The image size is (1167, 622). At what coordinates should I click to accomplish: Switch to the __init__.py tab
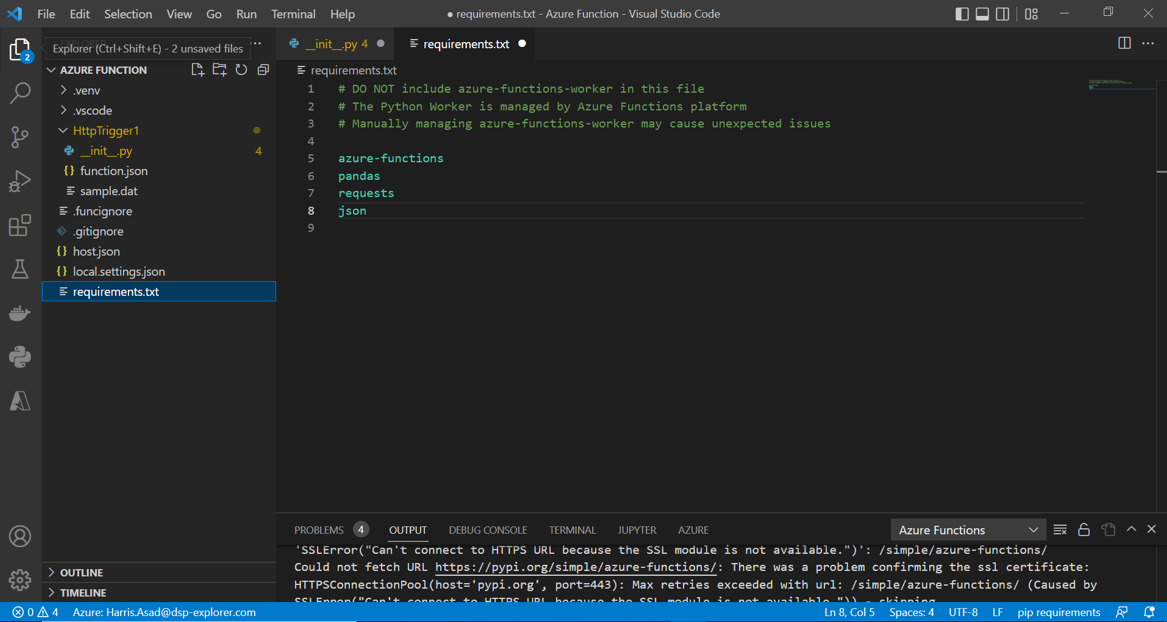pyautogui.click(x=335, y=44)
